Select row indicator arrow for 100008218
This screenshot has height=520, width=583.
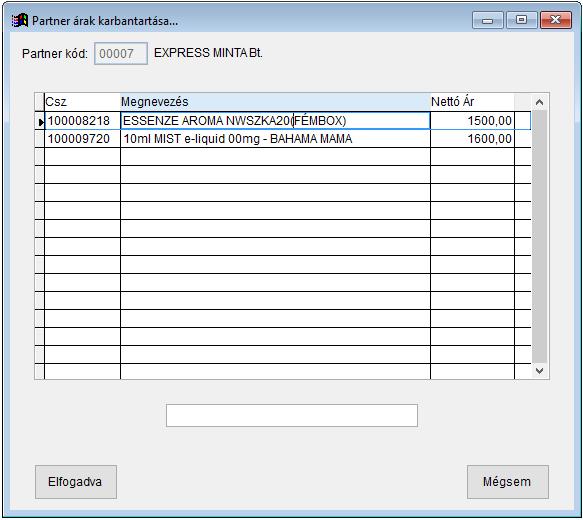click(40, 121)
